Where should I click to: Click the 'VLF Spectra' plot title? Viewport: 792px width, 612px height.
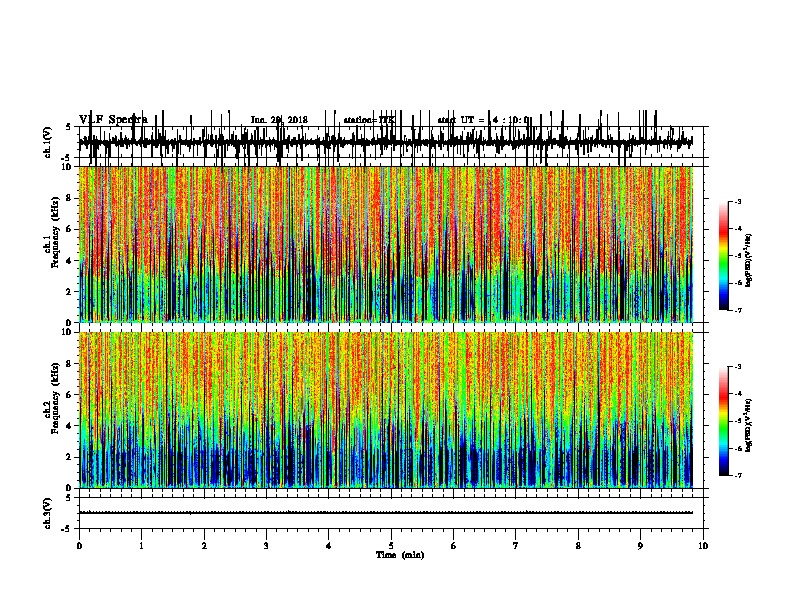click(x=113, y=120)
